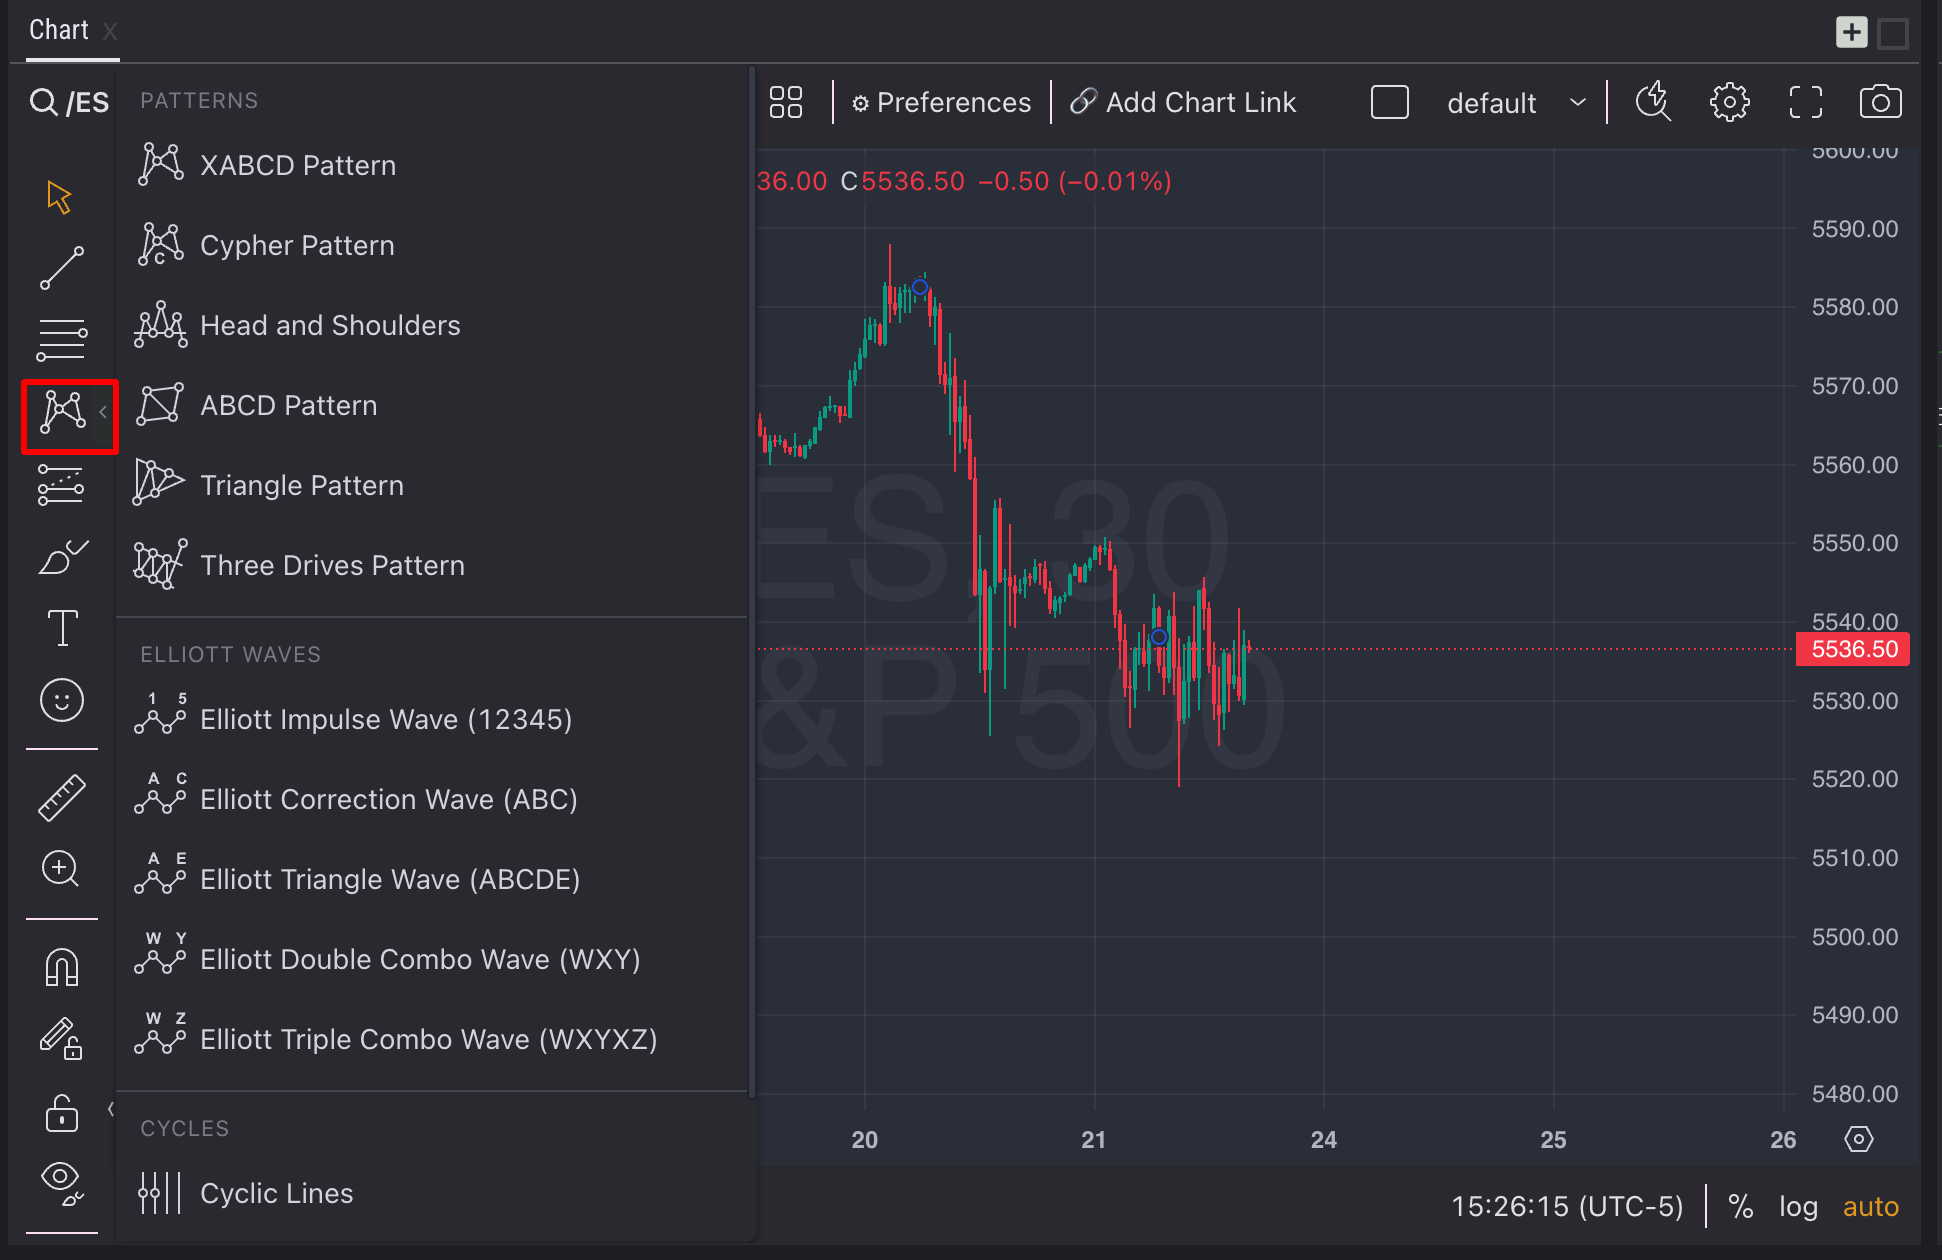Toggle lock all drawings
This screenshot has height=1260, width=1942.
61,1112
